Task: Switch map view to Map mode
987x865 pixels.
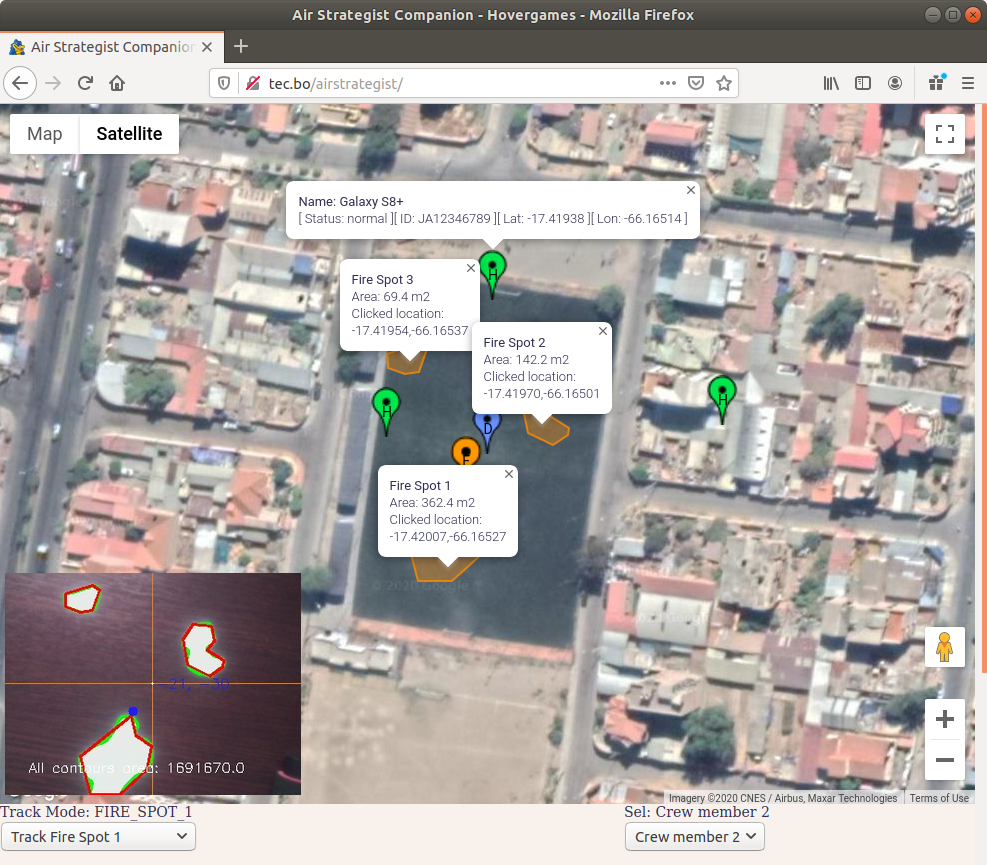Action: tap(45, 133)
